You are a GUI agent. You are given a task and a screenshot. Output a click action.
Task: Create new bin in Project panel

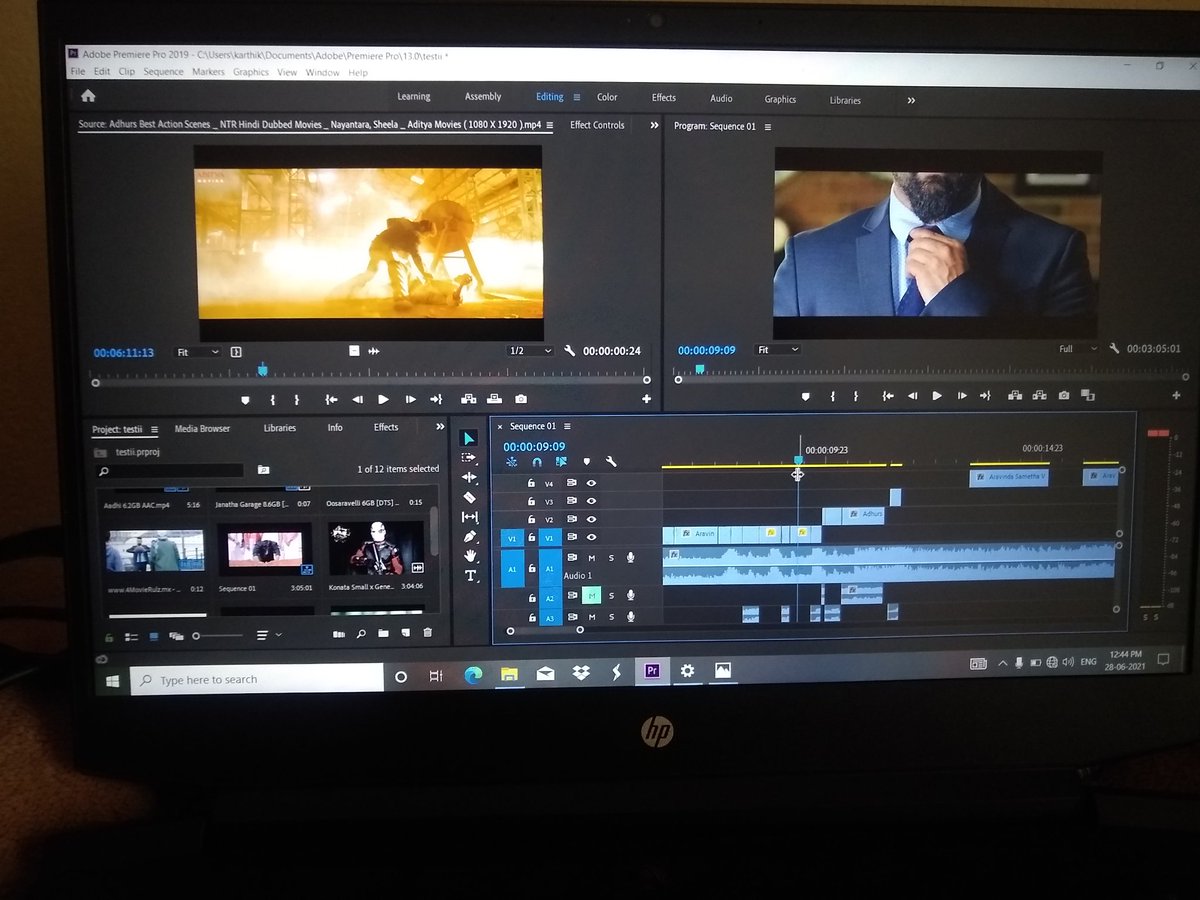tap(383, 633)
